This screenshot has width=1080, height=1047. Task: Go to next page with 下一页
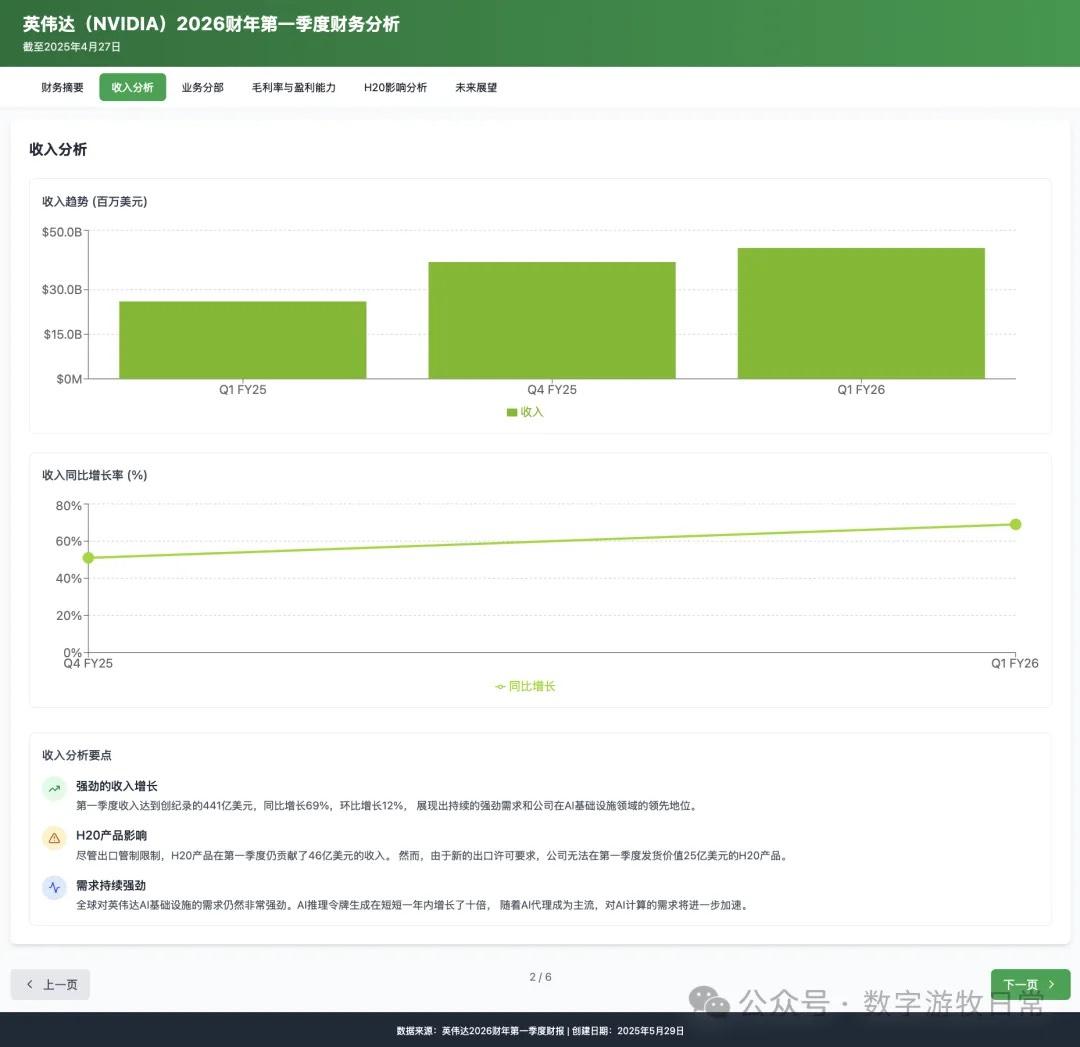pos(1030,985)
